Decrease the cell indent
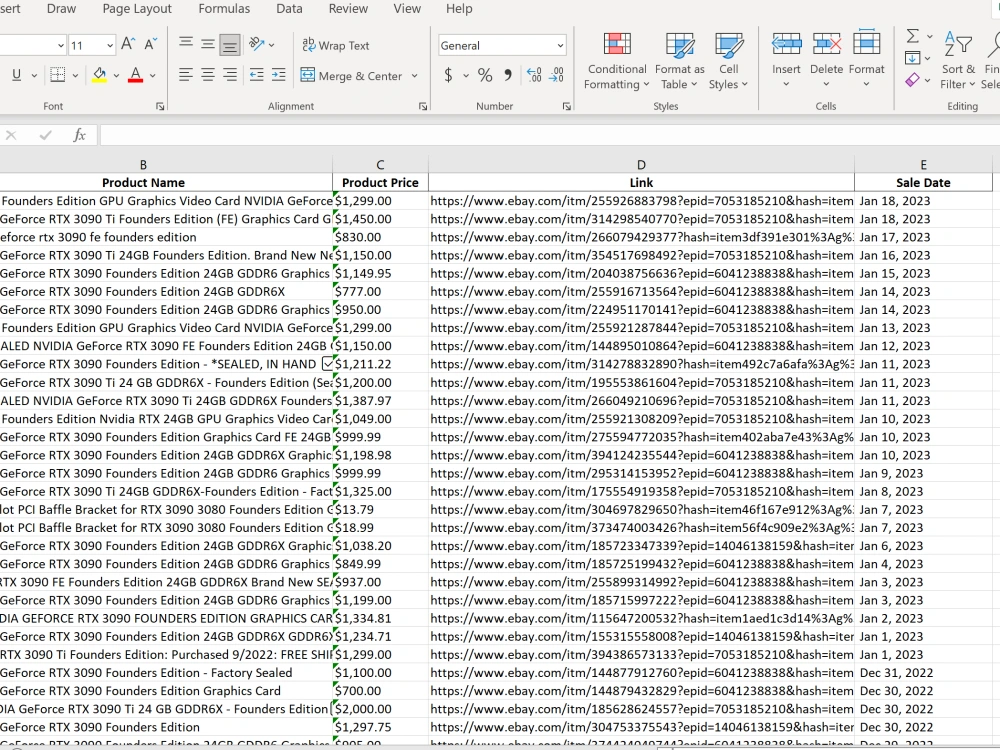1000x750 pixels. [256, 75]
